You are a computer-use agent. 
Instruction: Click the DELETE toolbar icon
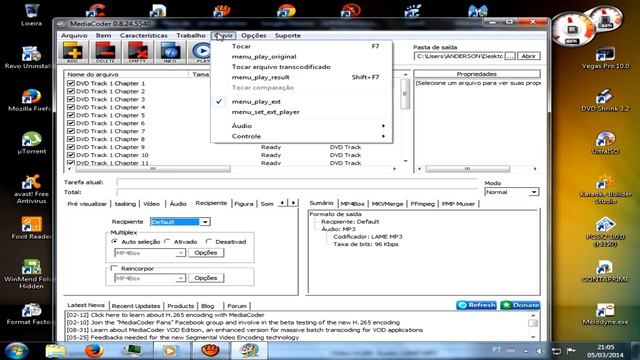tap(105, 52)
